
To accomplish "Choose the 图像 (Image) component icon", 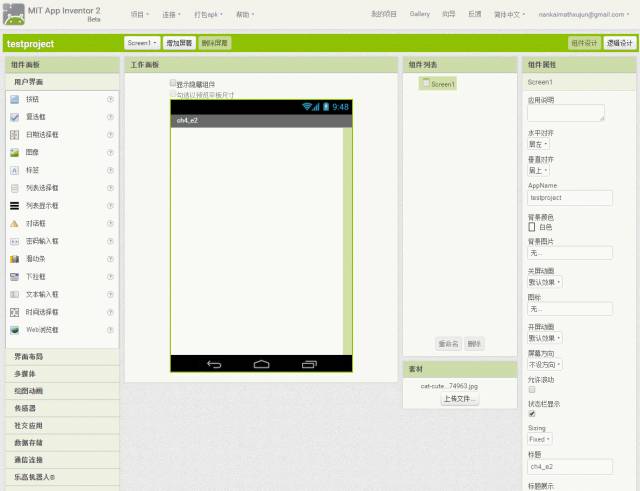I will (x=14, y=153).
